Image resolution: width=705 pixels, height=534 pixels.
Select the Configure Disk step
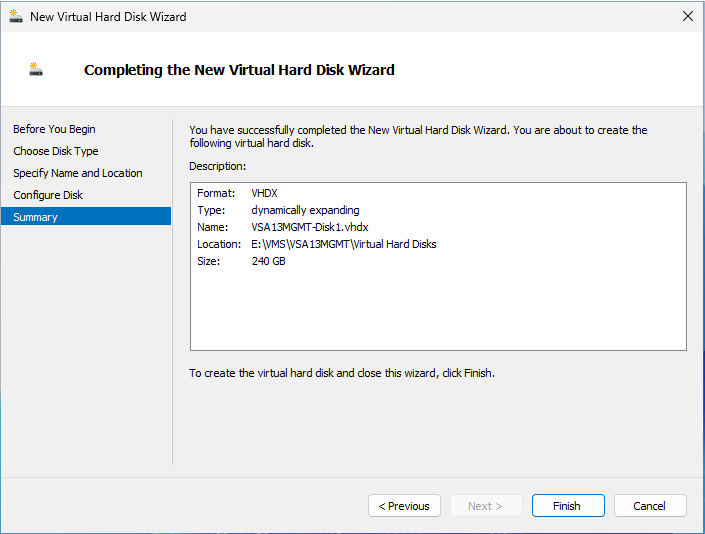coord(48,195)
